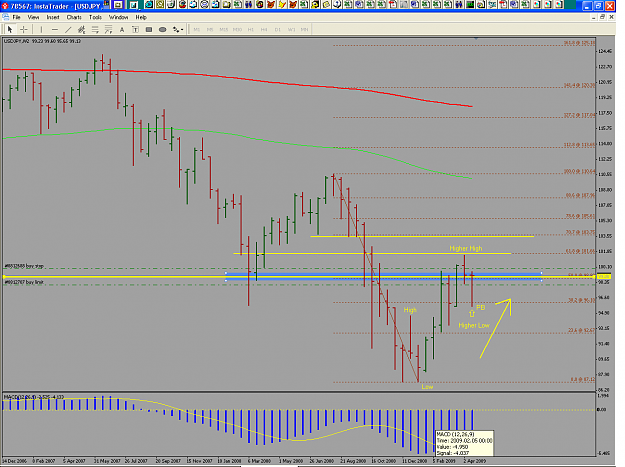Image resolution: width=625 pixels, height=467 pixels.
Task: Select the buy limit order label
Action: tap(24, 282)
